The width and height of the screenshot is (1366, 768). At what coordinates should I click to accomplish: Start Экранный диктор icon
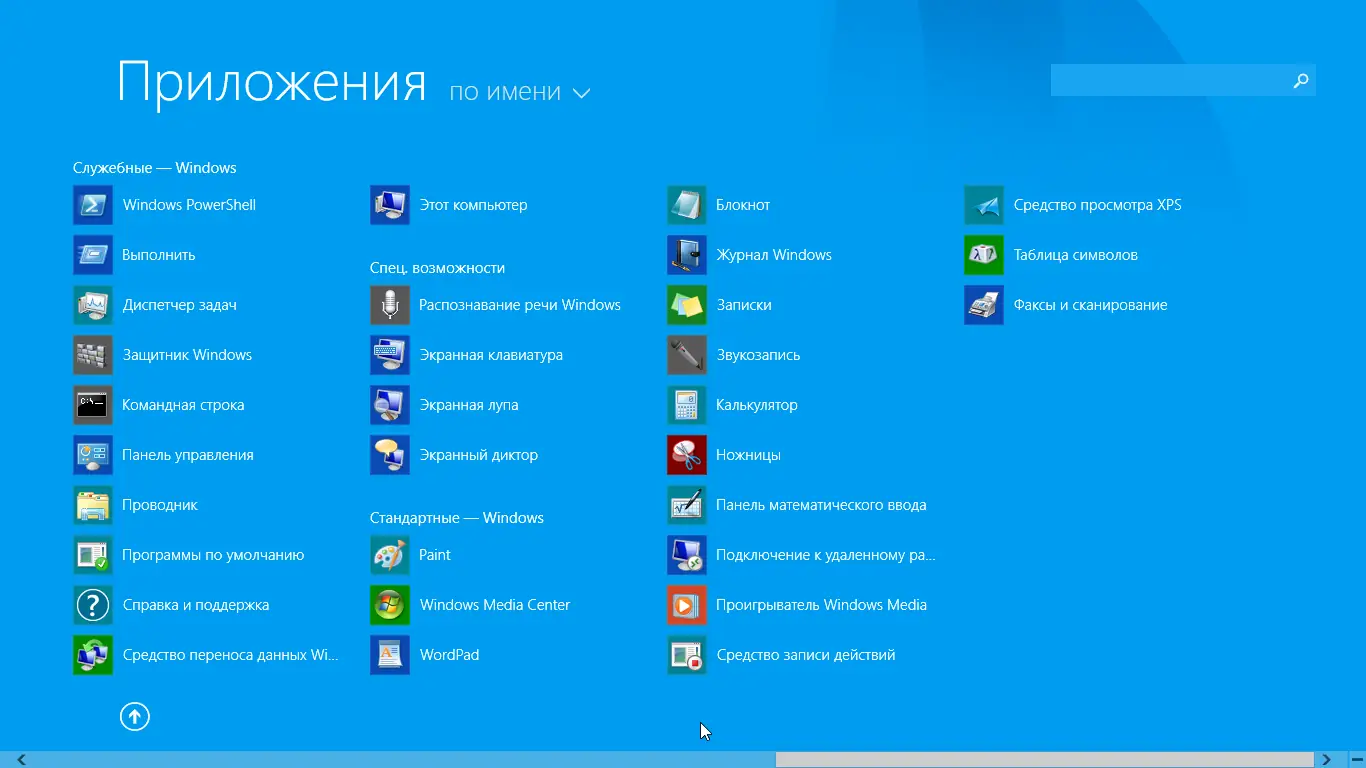coord(390,455)
